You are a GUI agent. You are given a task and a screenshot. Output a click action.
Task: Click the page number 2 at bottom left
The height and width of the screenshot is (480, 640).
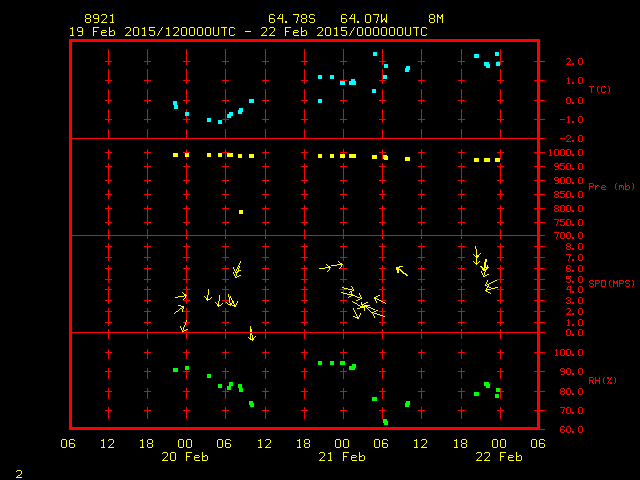(18, 472)
